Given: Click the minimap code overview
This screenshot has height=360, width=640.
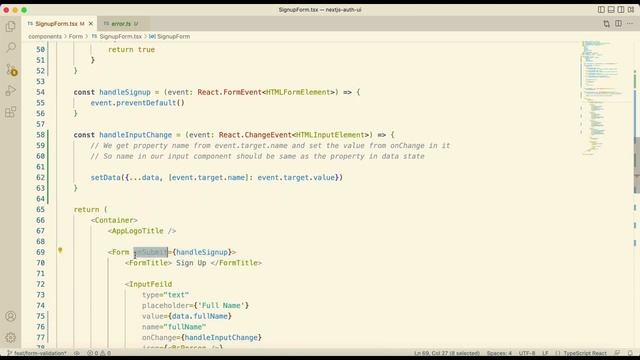Looking at the screenshot, I should point(606,98).
